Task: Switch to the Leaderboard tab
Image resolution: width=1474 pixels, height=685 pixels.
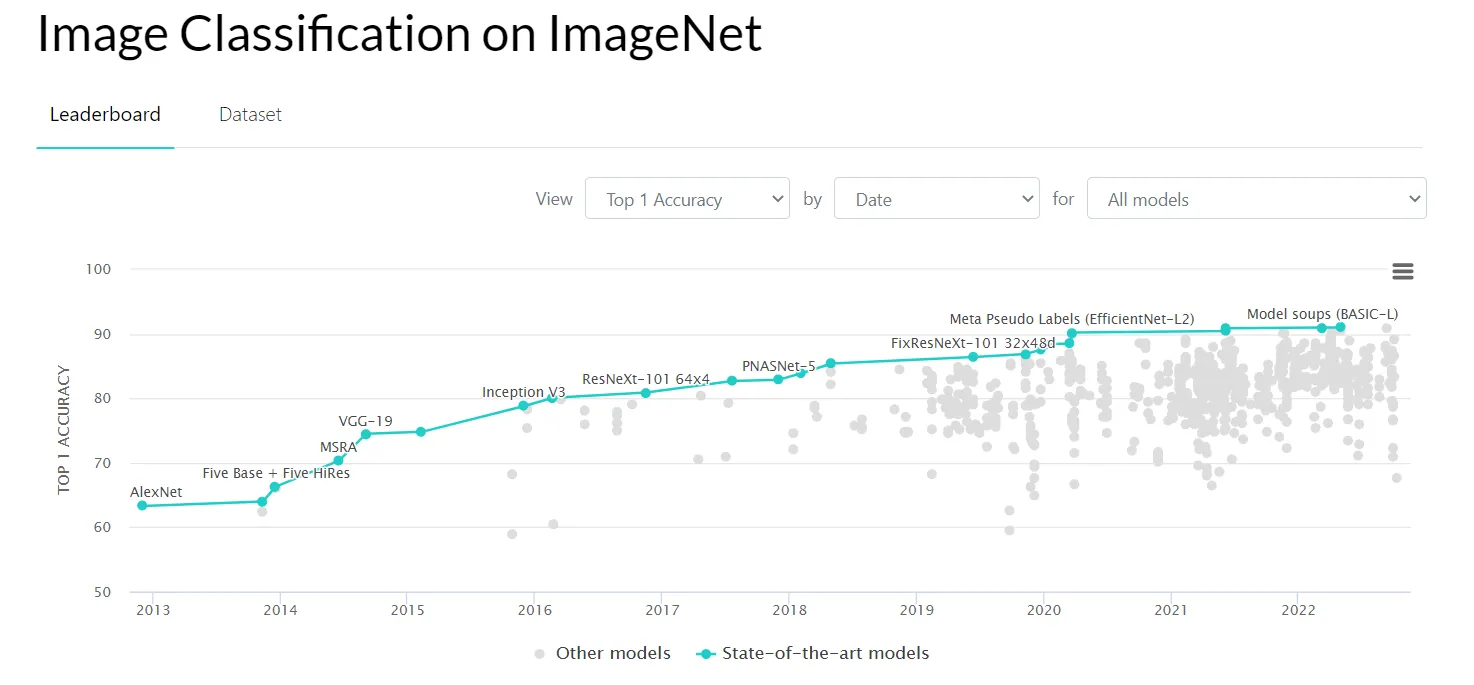Action: [x=105, y=114]
